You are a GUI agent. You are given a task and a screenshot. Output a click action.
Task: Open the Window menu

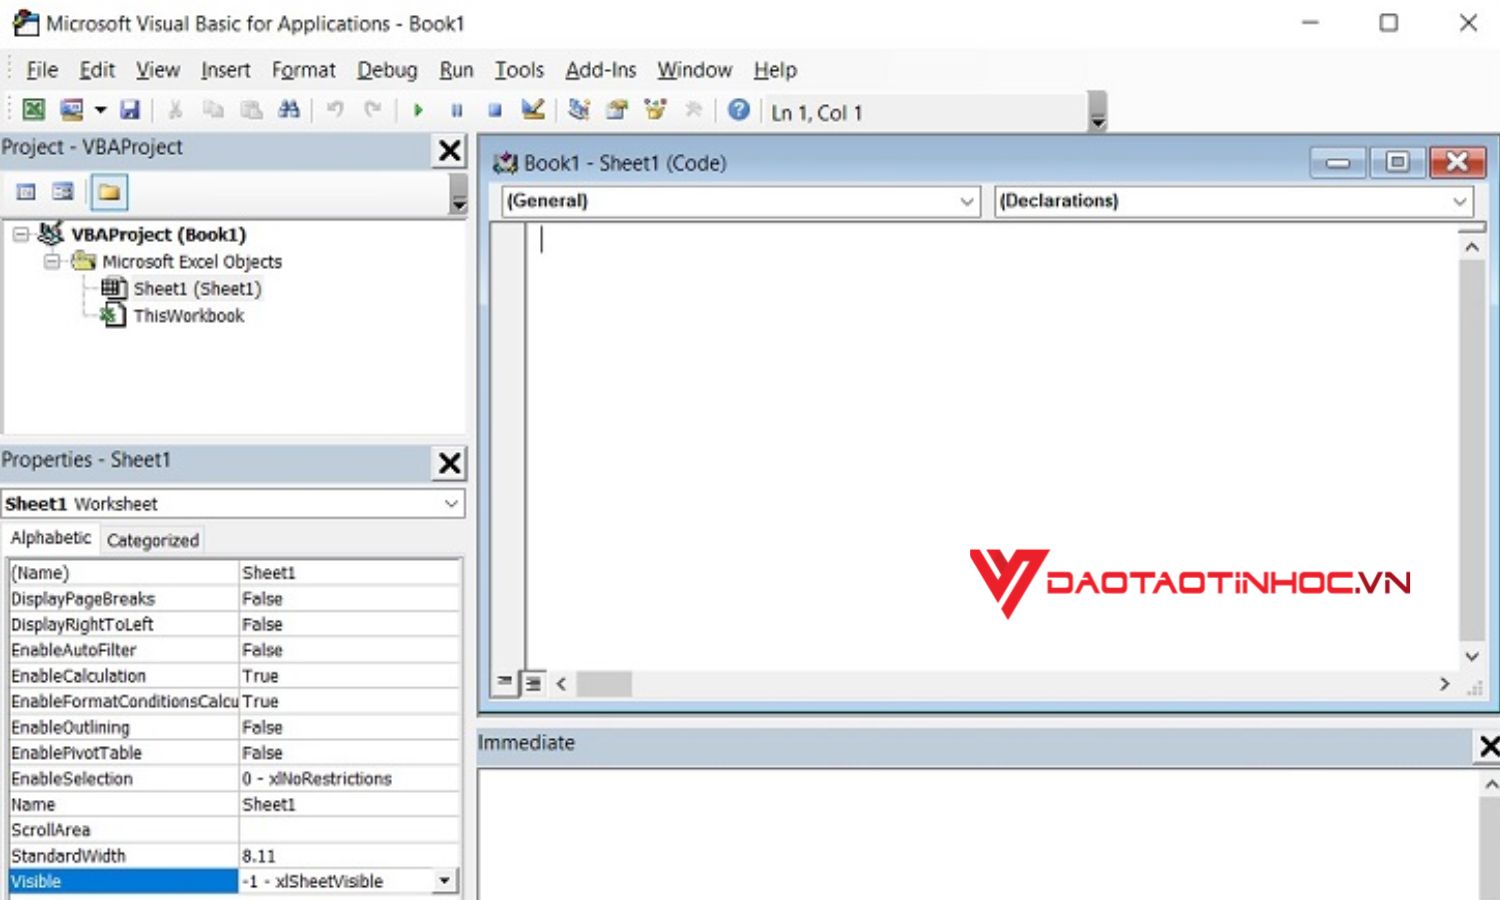point(695,70)
